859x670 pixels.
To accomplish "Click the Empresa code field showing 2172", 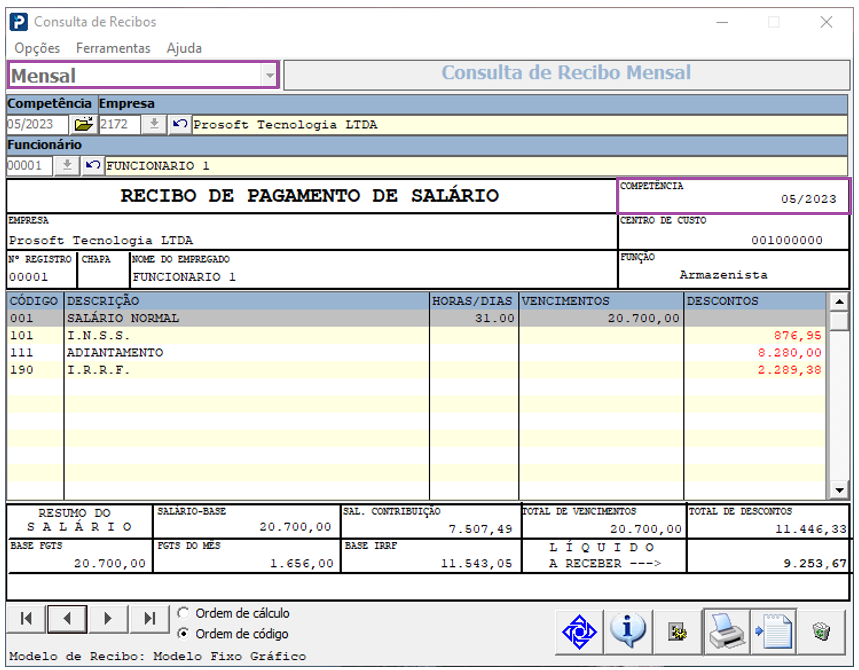I will [119, 124].
